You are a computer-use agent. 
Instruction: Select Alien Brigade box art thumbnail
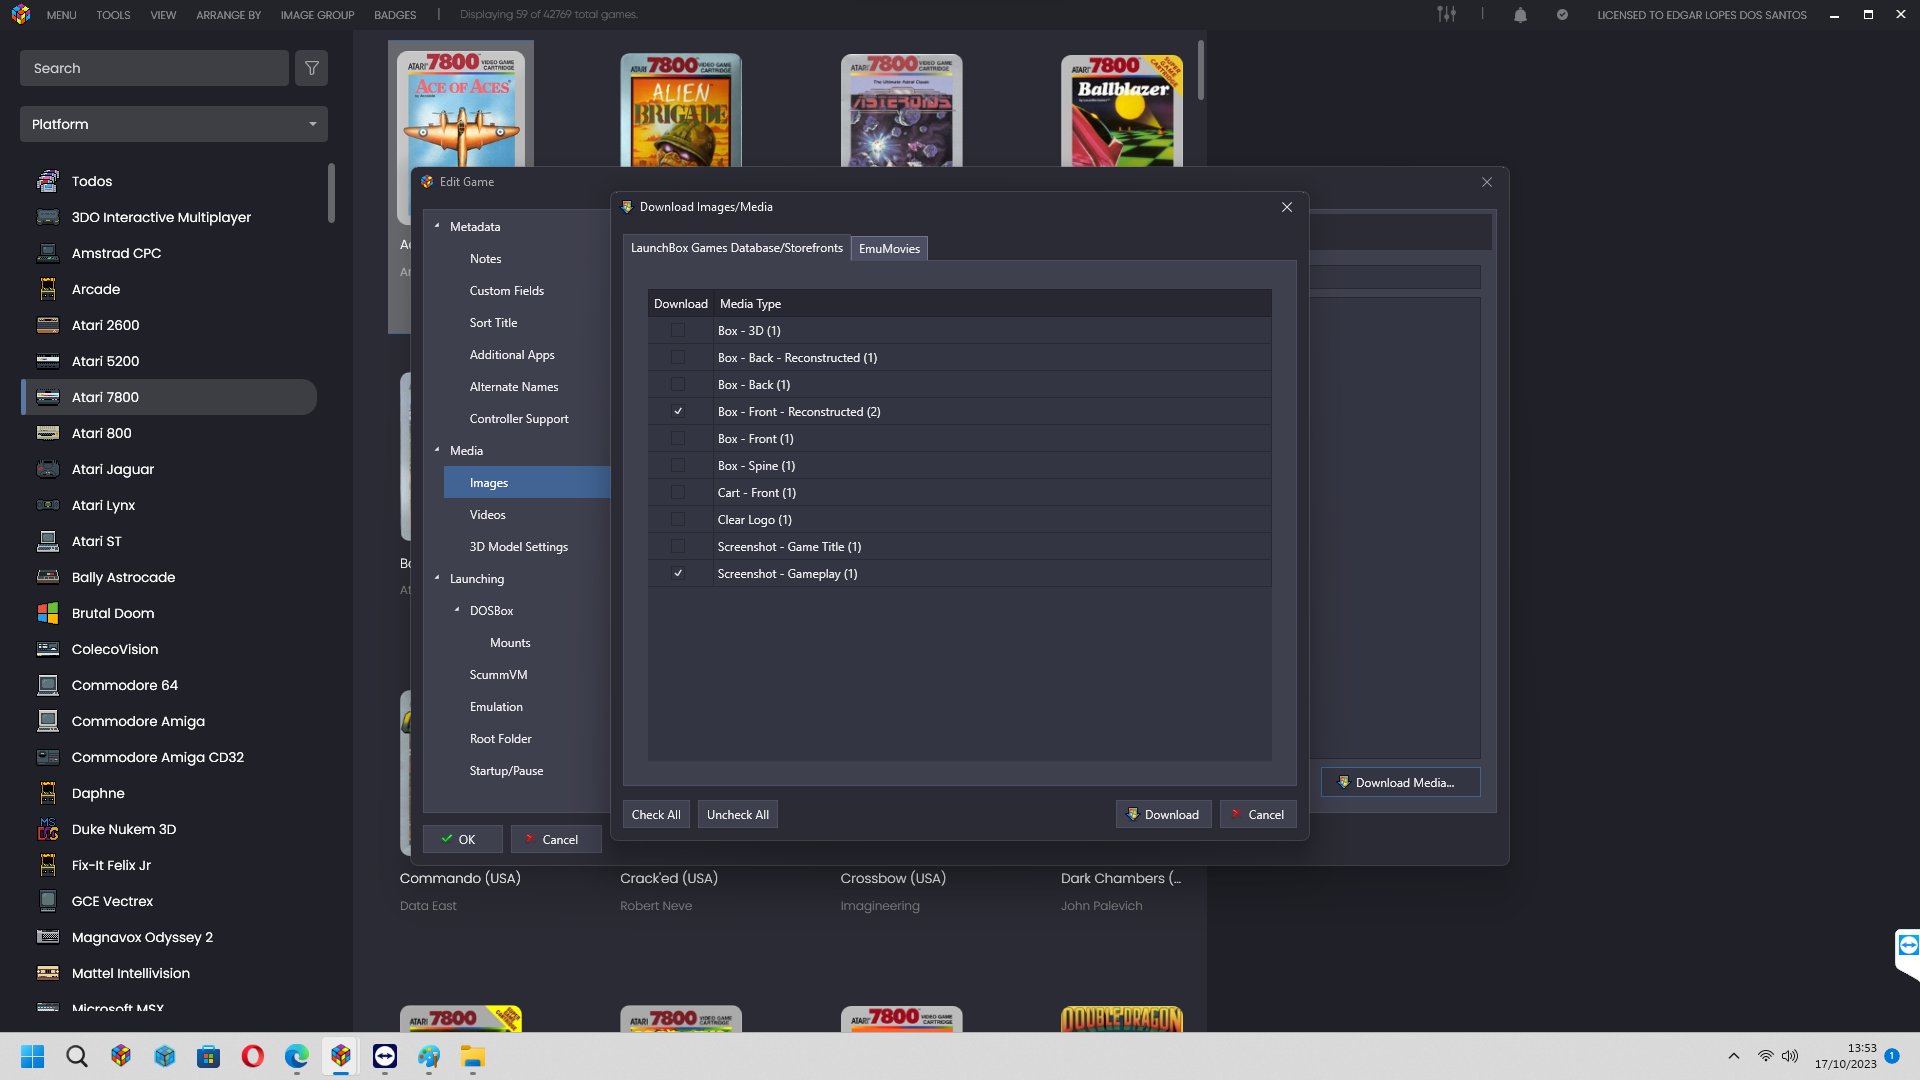pyautogui.click(x=681, y=110)
